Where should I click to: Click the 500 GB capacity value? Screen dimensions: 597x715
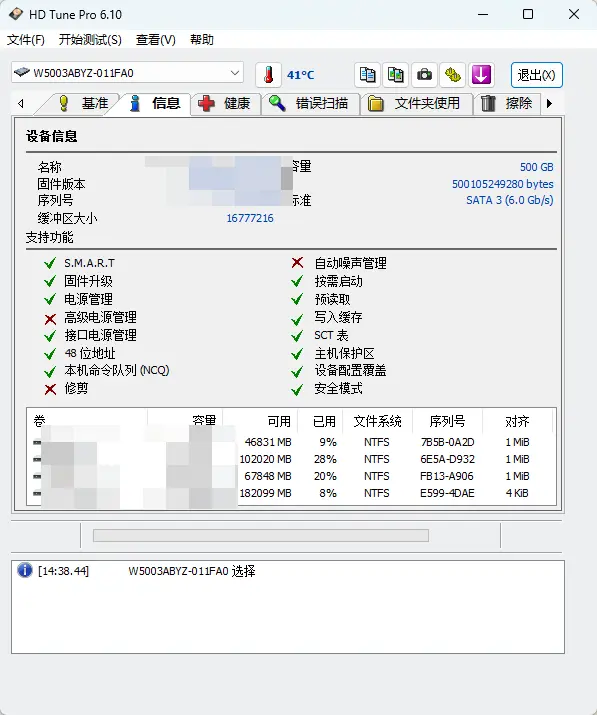coord(536,167)
